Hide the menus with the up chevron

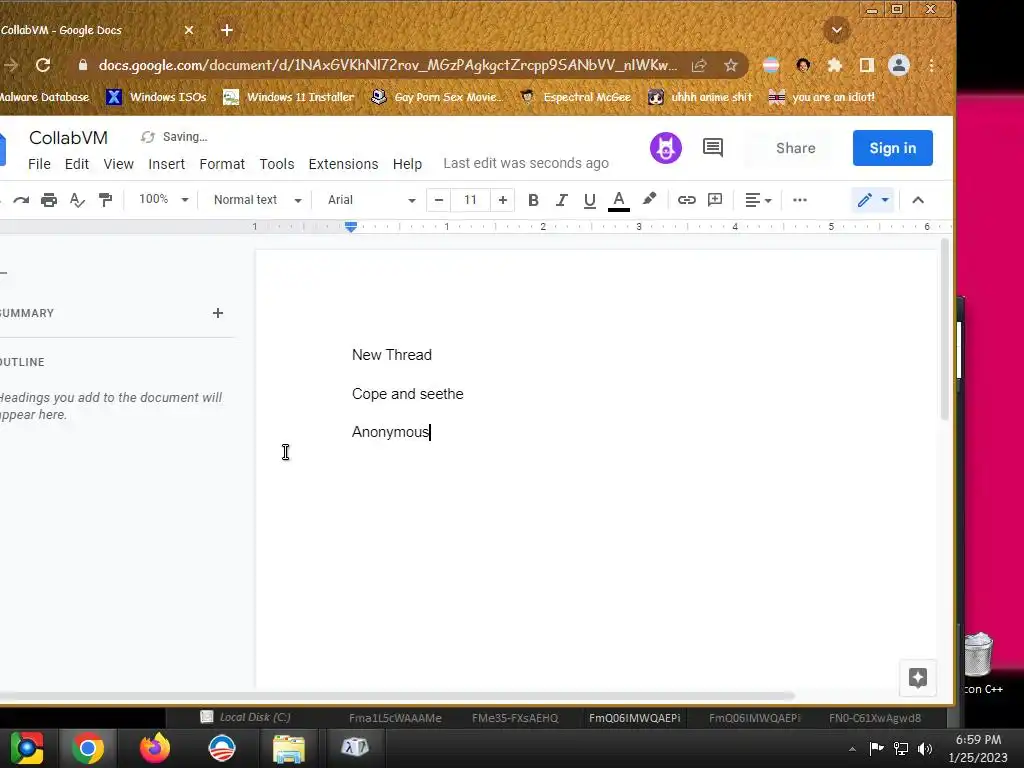(918, 200)
